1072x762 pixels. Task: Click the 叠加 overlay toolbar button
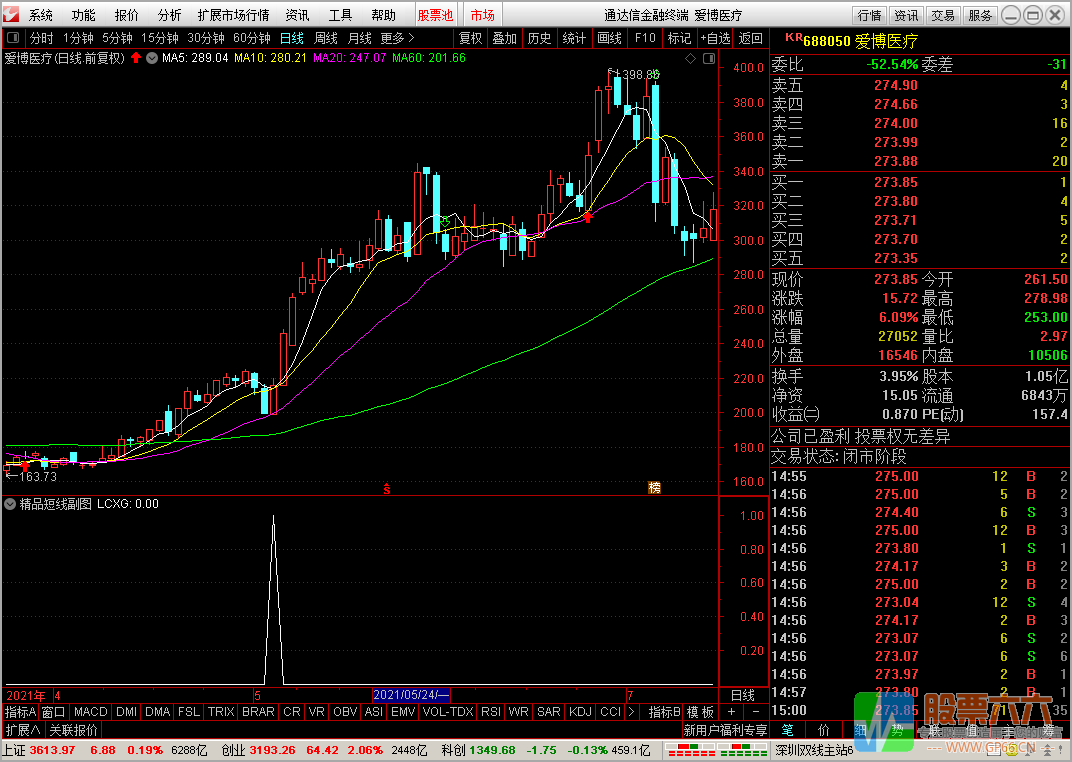(505, 38)
